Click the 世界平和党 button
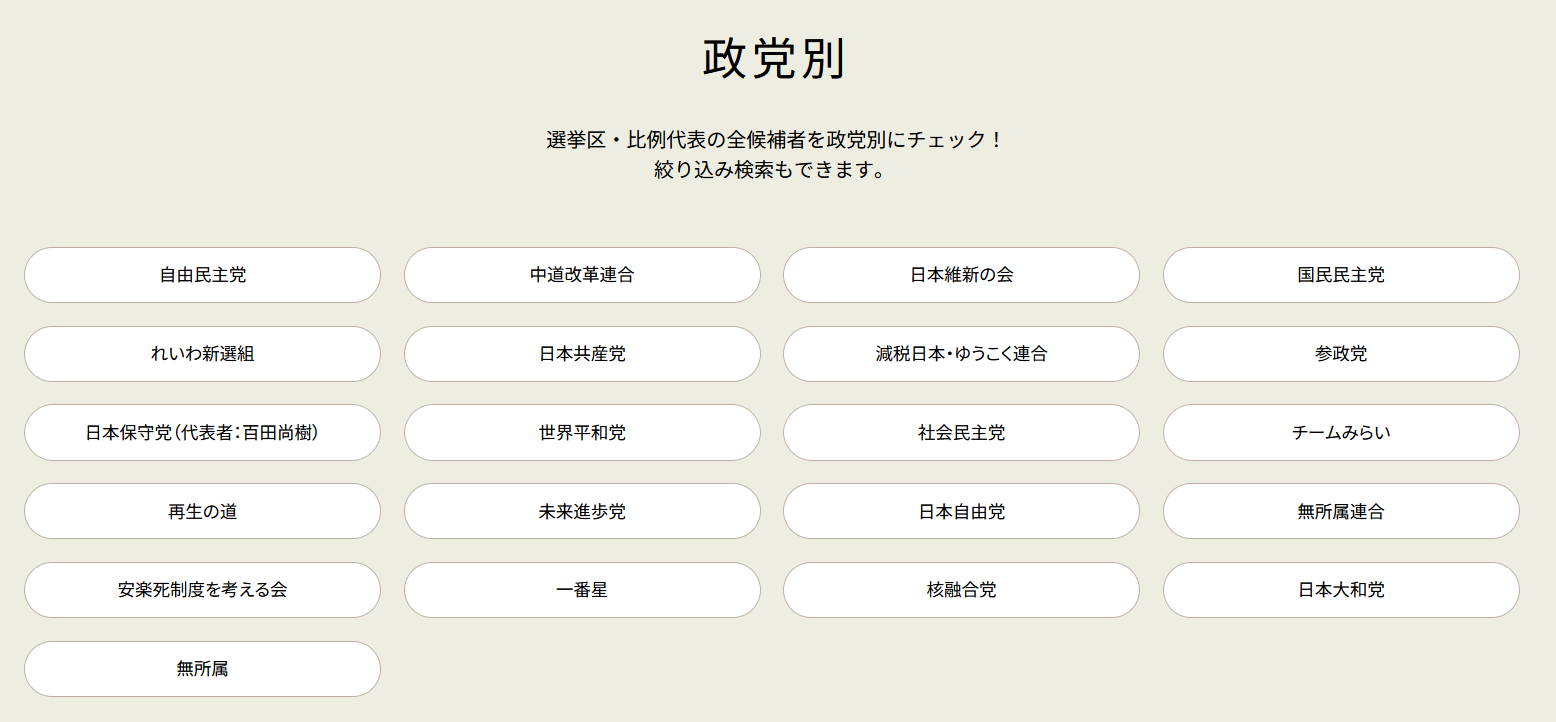Screen dimensions: 1556x722 click(582, 433)
